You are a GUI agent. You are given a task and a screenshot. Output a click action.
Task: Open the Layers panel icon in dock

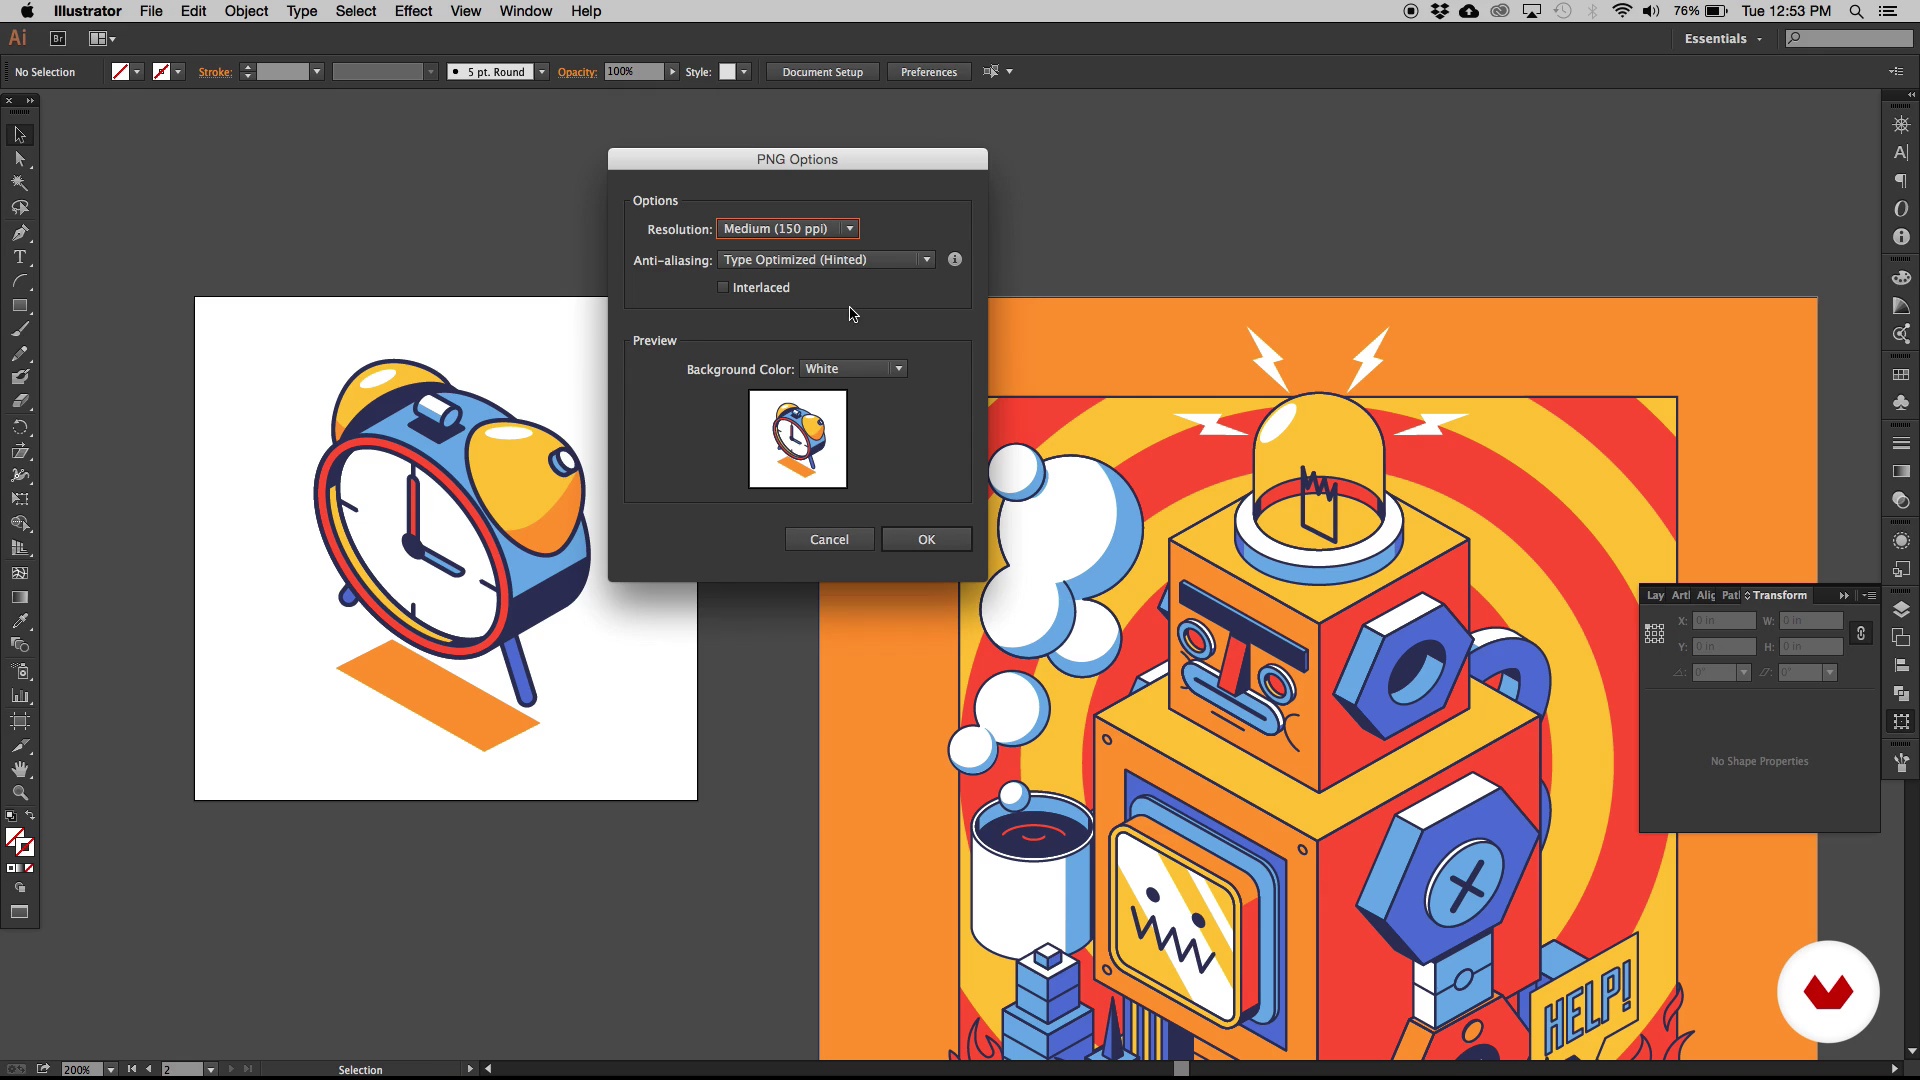click(x=1901, y=610)
